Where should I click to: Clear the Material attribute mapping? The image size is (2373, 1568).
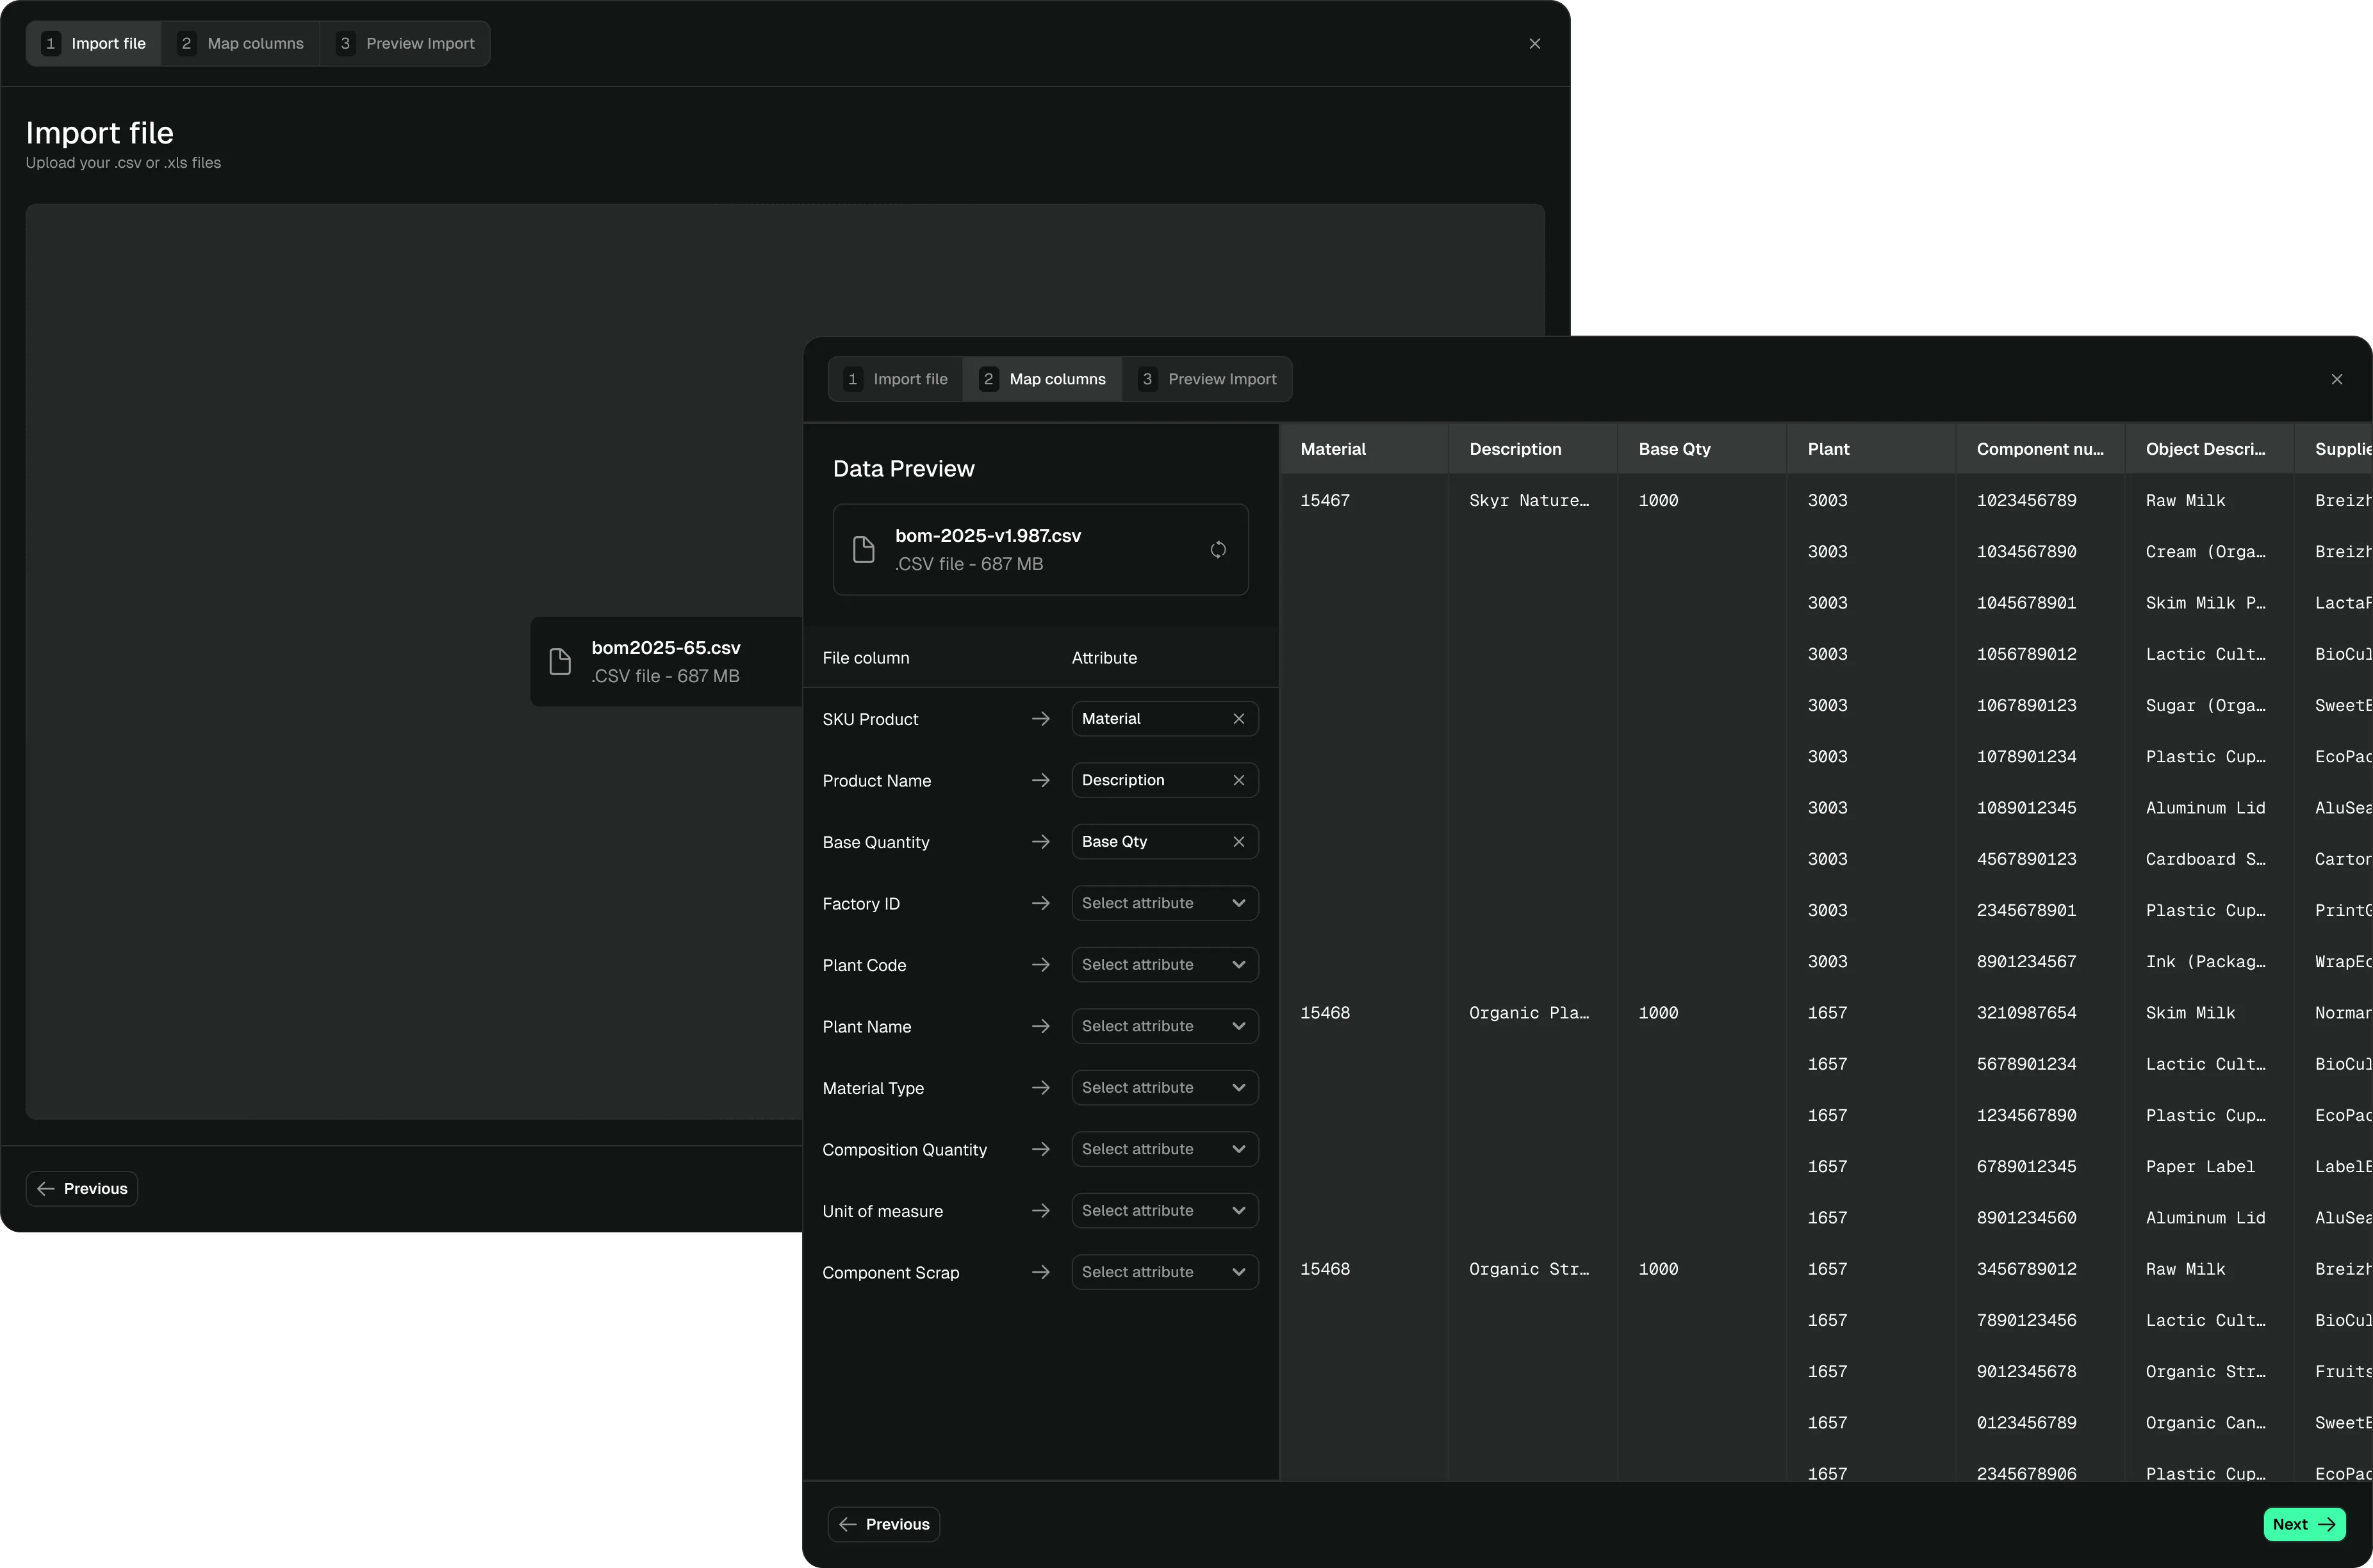[1239, 719]
